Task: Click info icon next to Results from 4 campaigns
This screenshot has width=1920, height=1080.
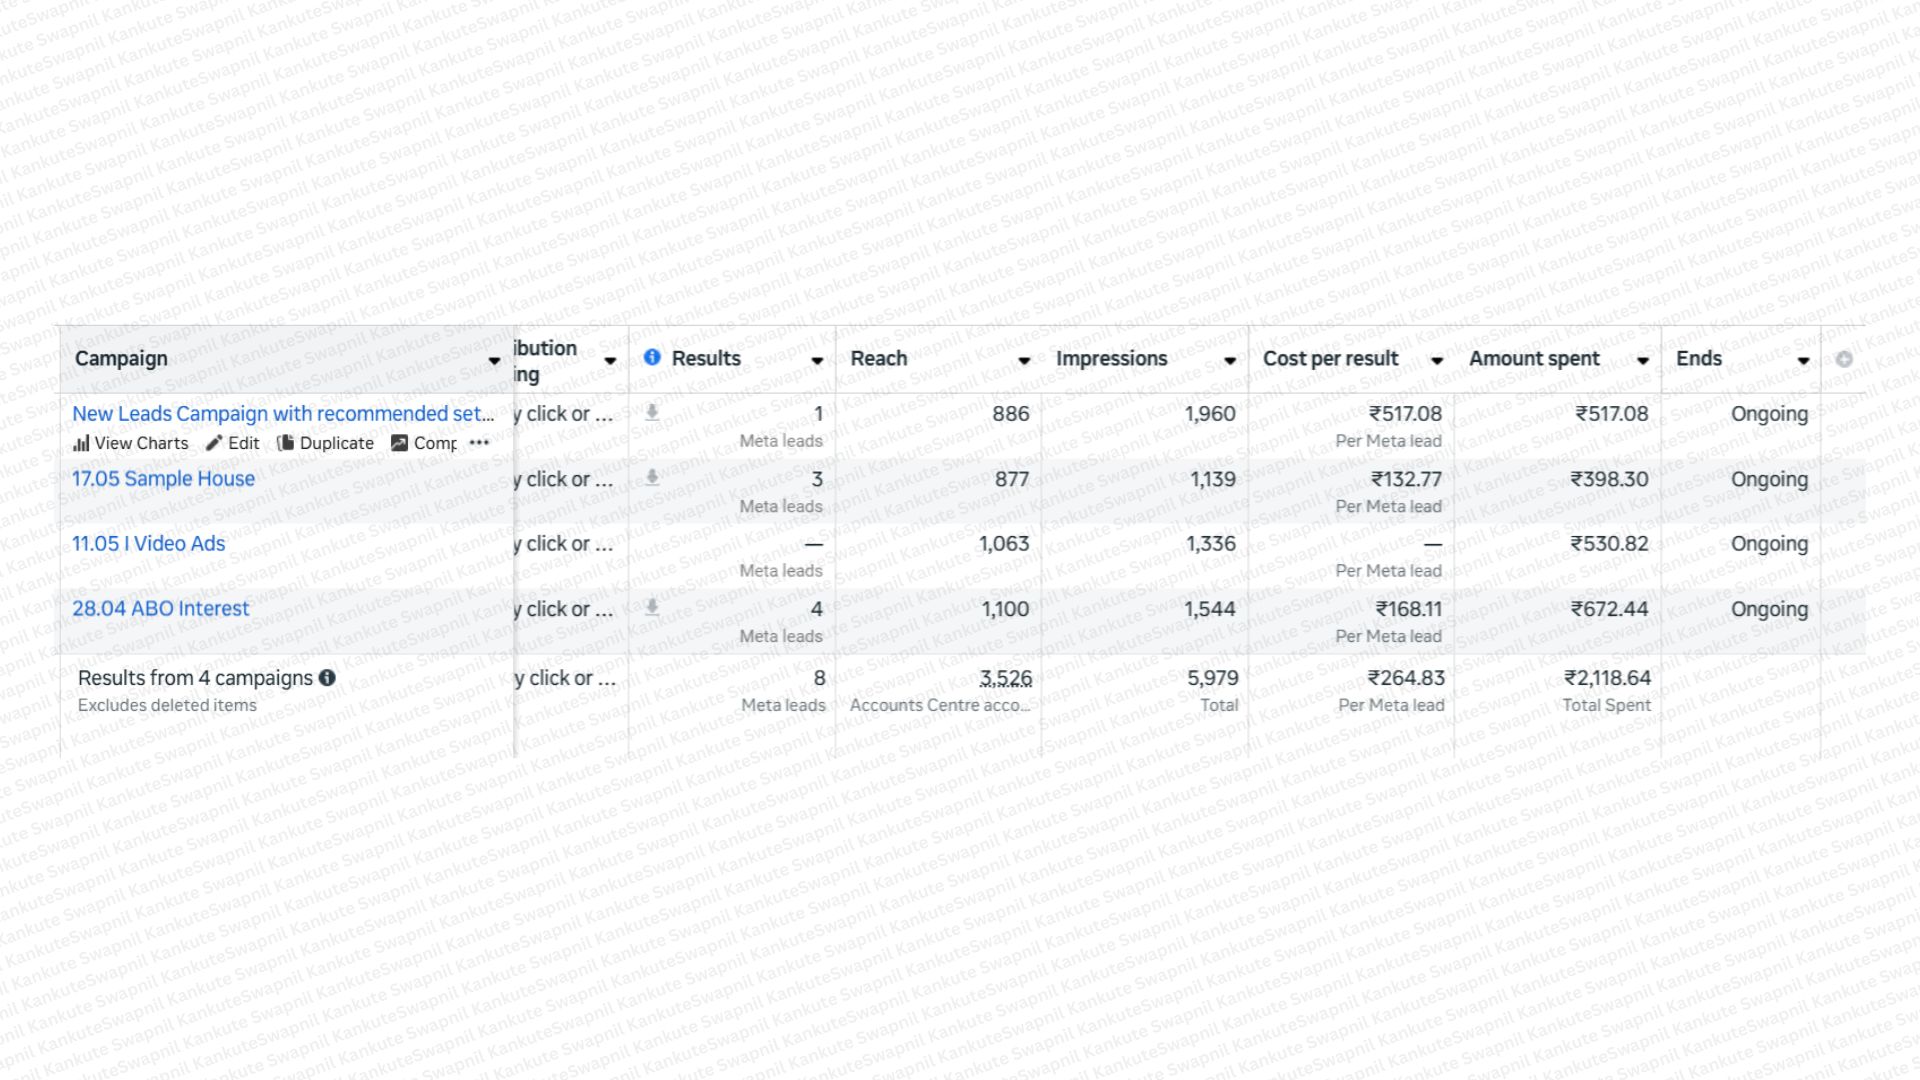Action: [327, 678]
